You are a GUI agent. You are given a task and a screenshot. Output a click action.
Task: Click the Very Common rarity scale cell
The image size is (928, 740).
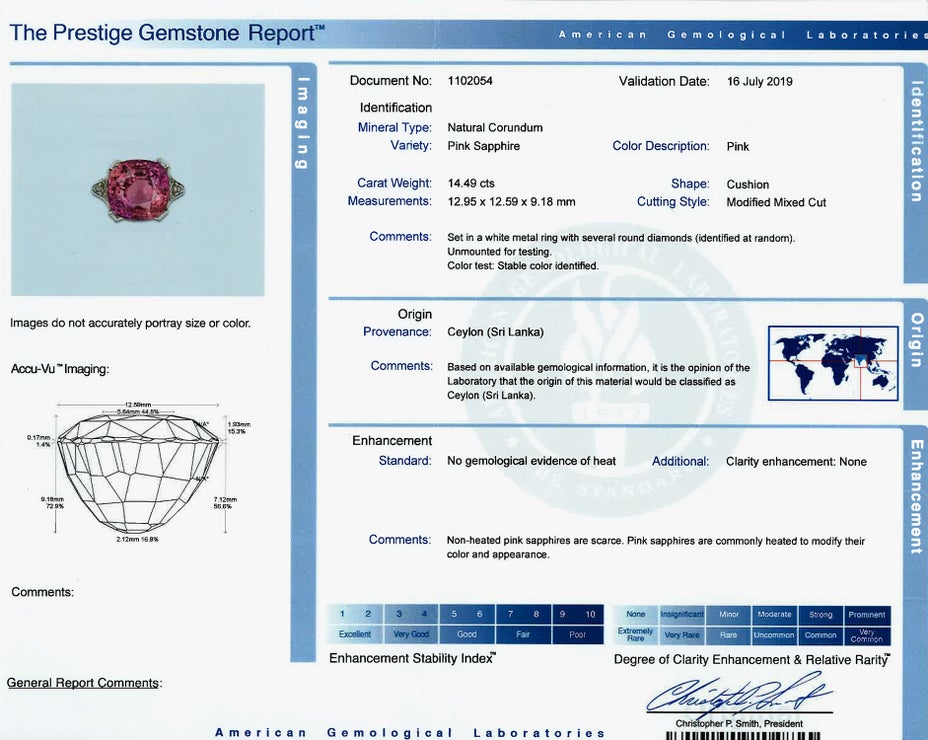(x=866, y=634)
